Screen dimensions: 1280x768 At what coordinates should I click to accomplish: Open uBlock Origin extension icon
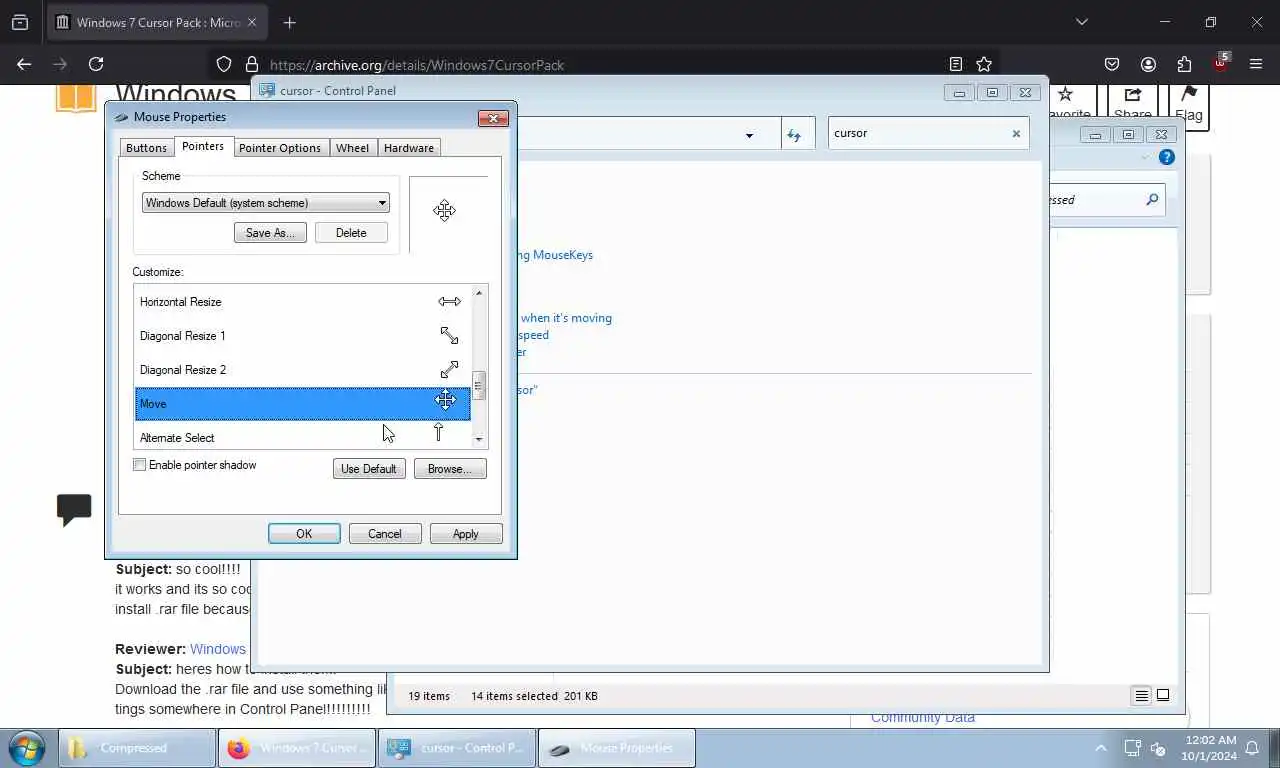point(1220,63)
